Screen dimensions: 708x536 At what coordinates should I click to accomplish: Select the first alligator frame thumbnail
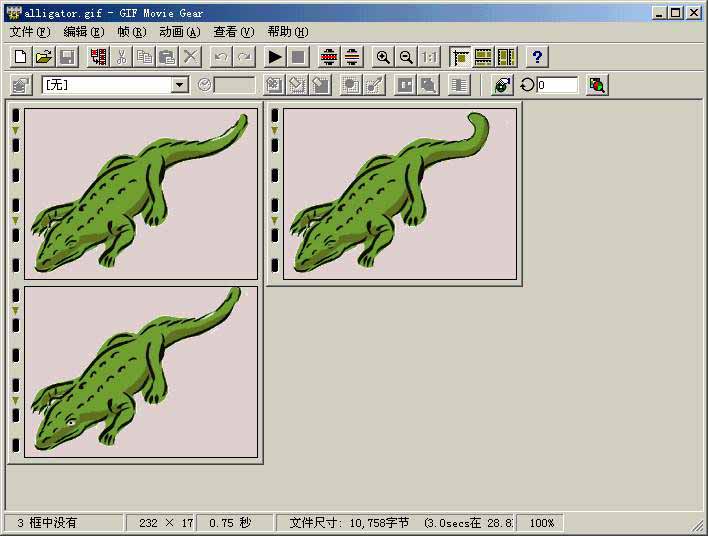140,193
